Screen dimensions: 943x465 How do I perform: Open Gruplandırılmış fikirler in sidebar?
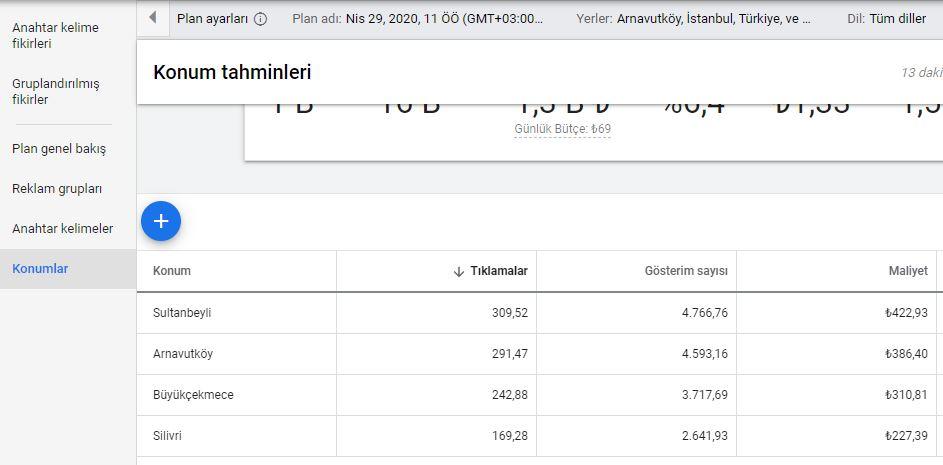(55, 91)
